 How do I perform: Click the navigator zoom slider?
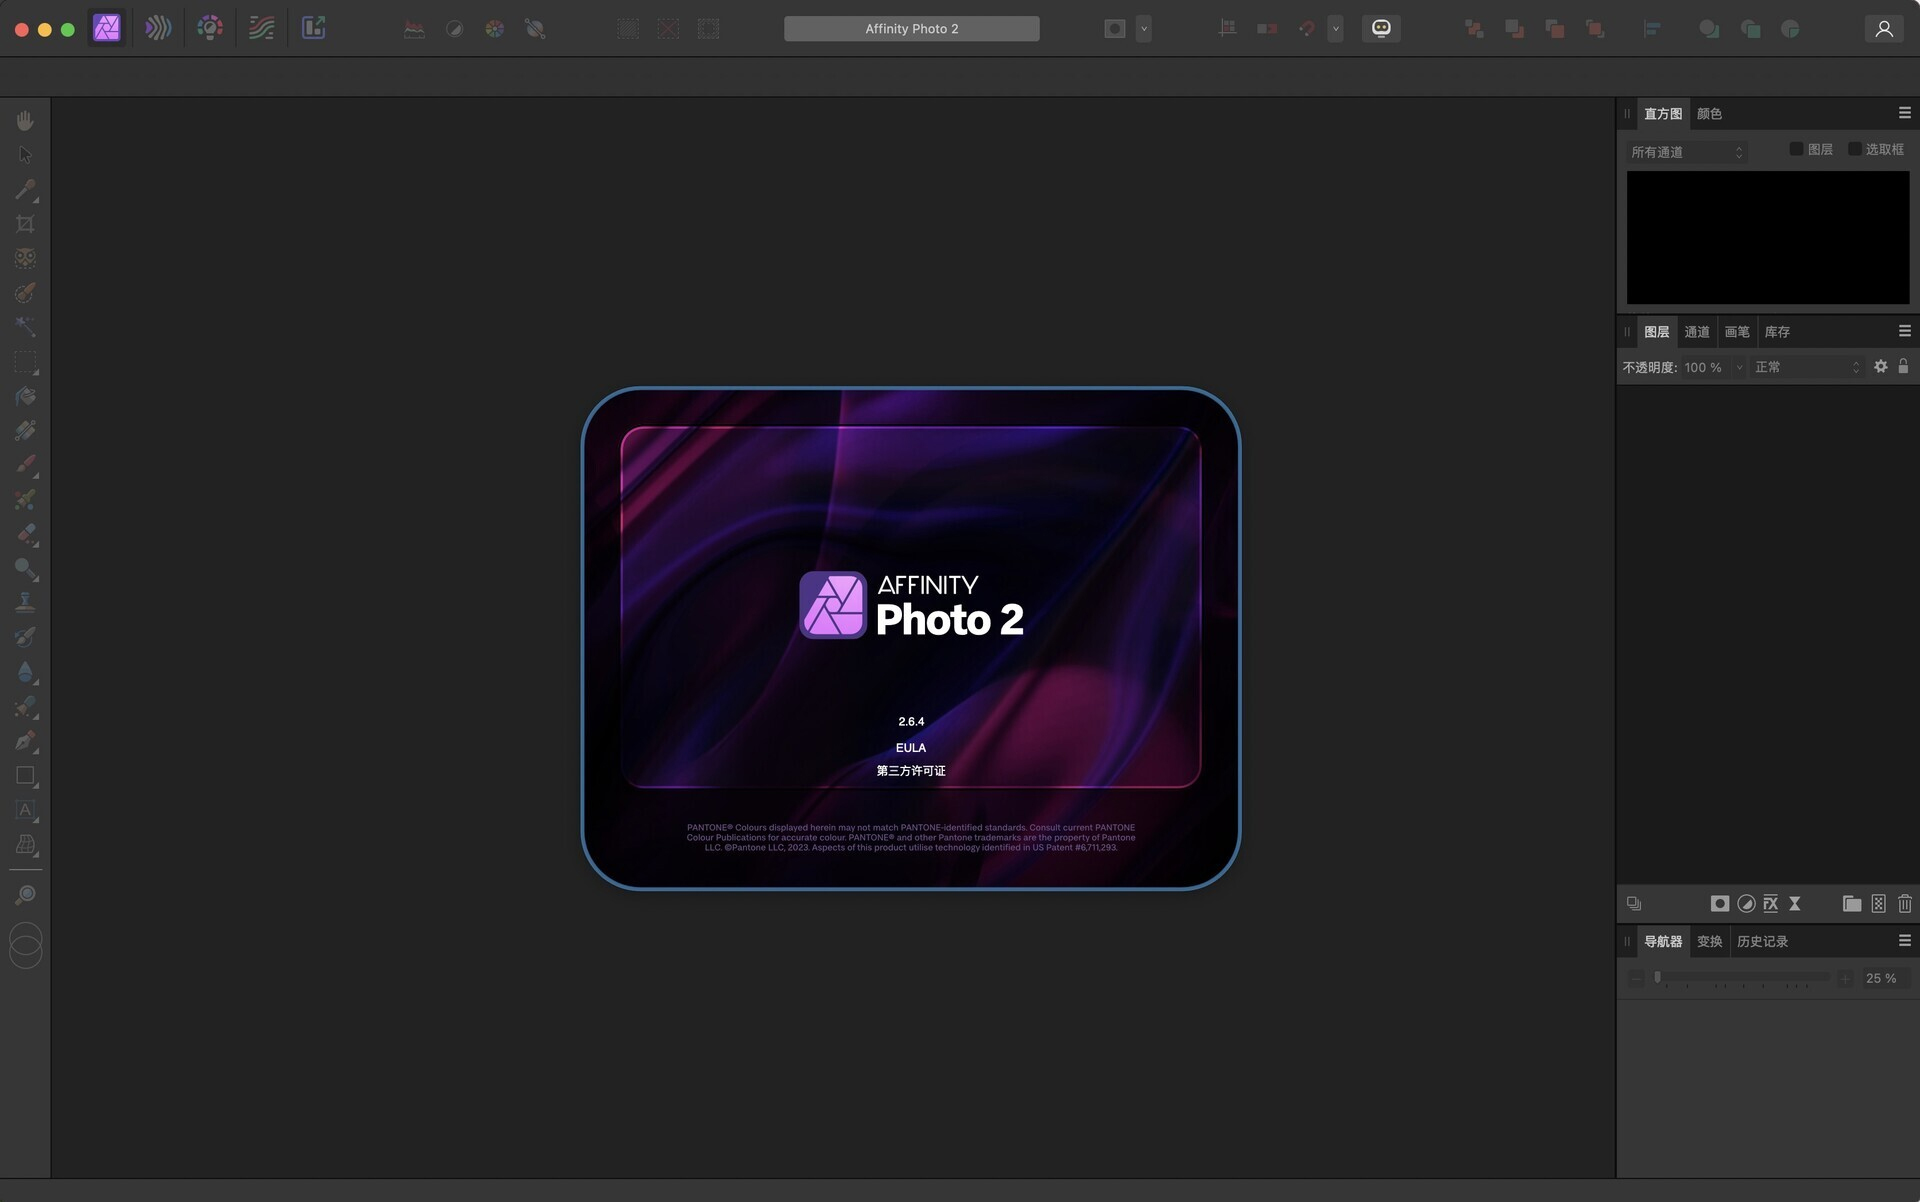pyautogui.click(x=1740, y=978)
